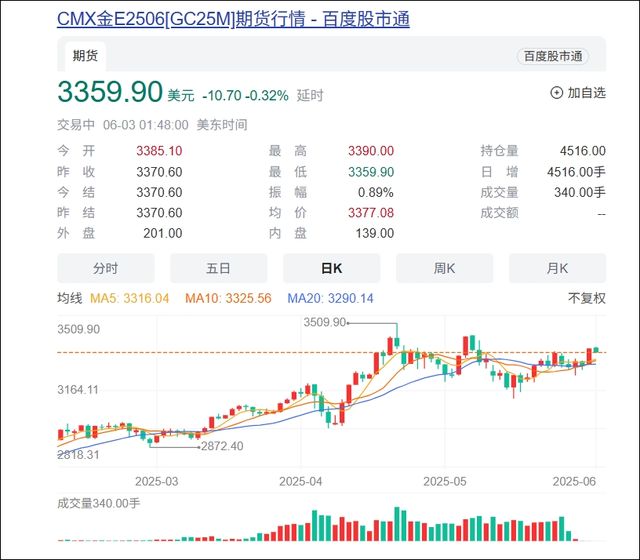The image size is (640, 560).
Task: Open the 不复权 adjustment dropdown
Action: (587, 298)
